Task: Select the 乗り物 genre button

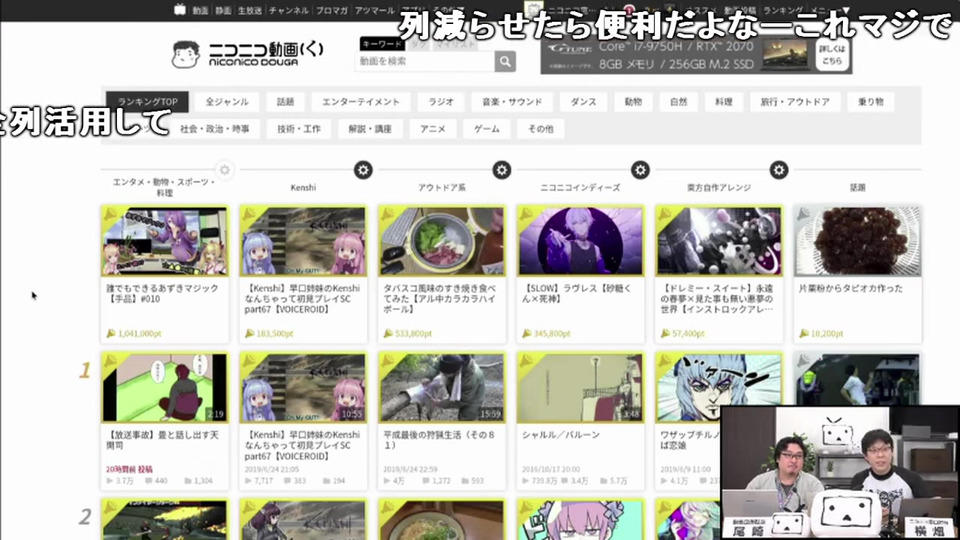Action: (x=870, y=102)
